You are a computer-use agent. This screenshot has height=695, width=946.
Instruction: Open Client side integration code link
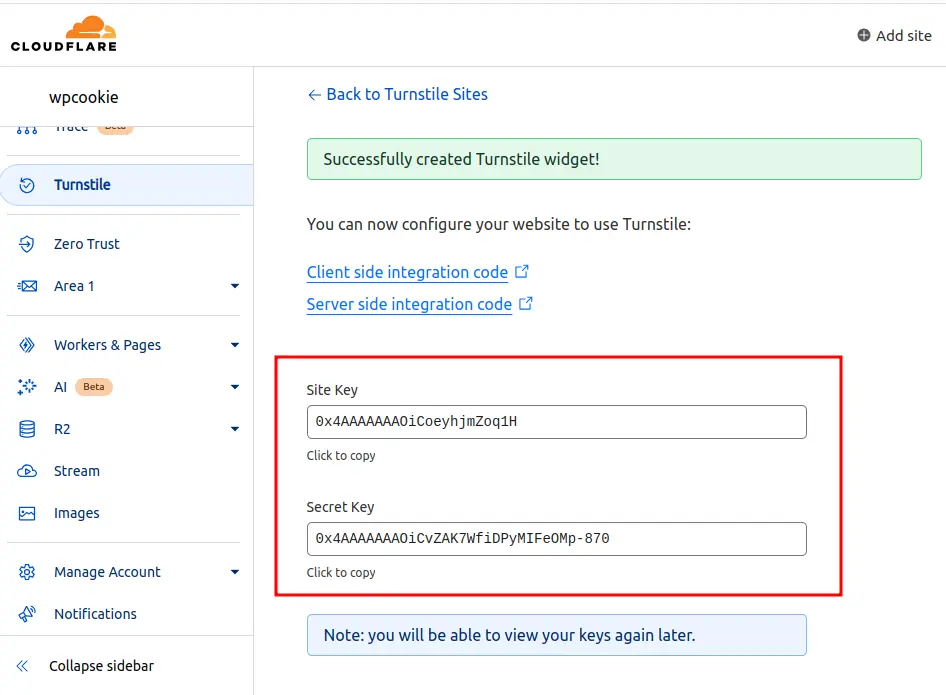click(x=407, y=272)
